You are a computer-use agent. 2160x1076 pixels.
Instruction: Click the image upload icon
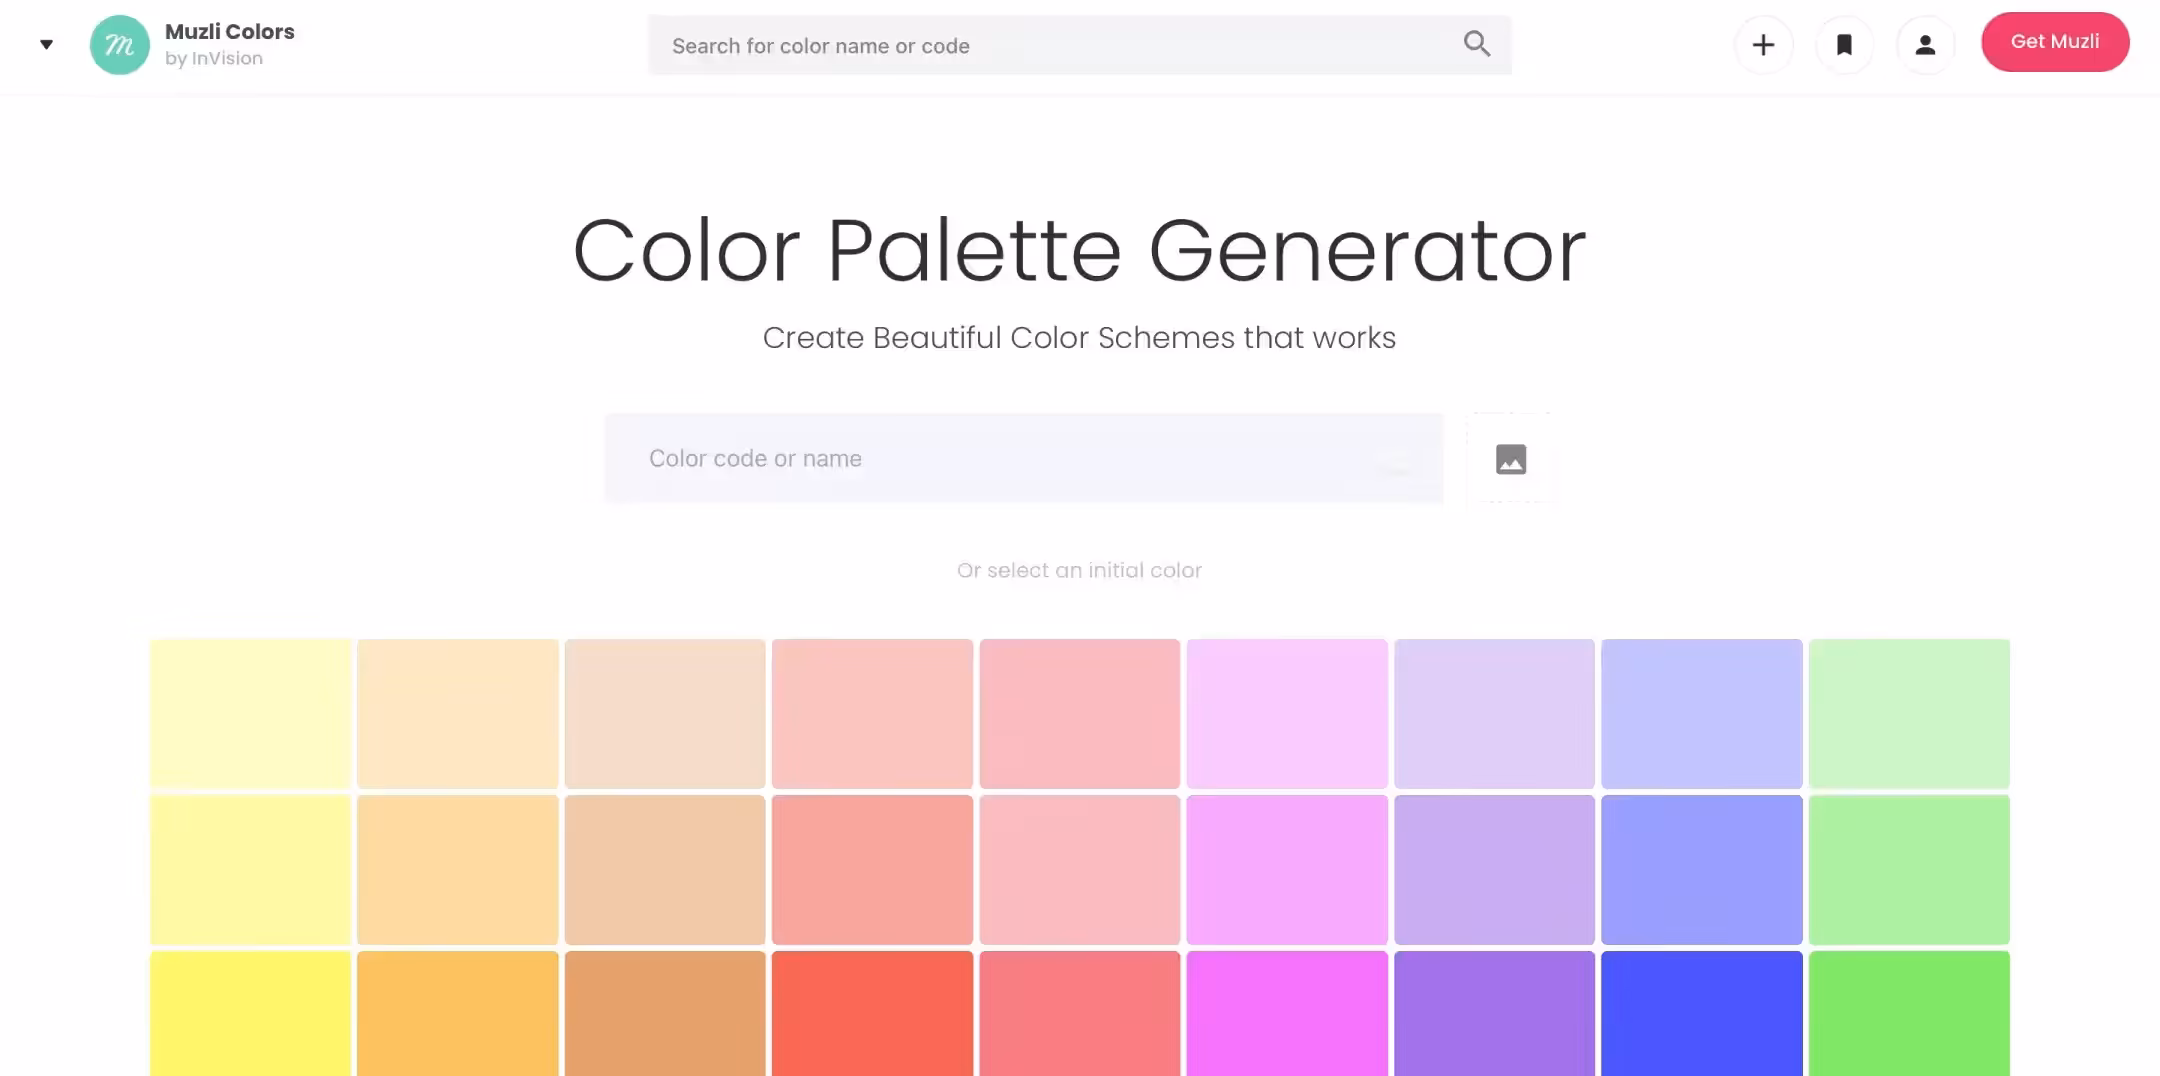pyautogui.click(x=1510, y=459)
